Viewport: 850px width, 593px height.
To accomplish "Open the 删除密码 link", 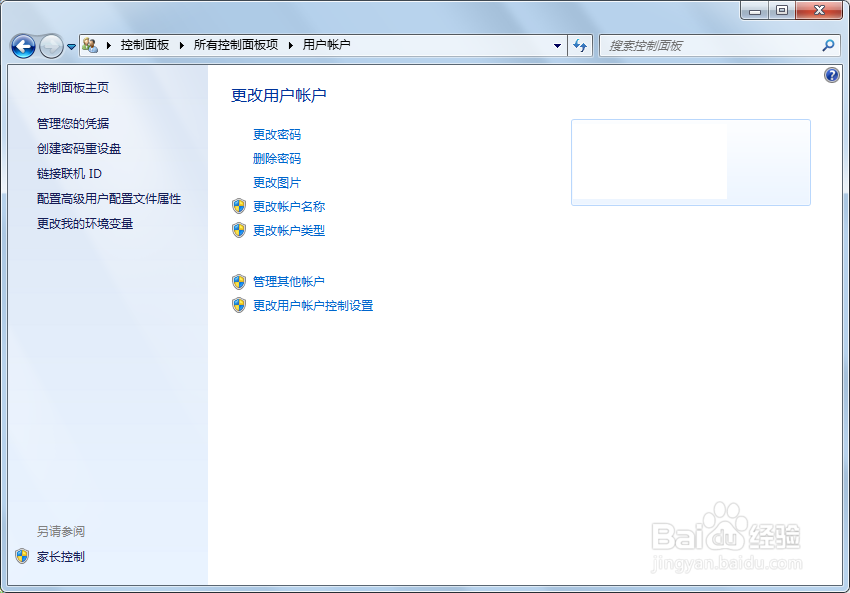I will (277, 158).
